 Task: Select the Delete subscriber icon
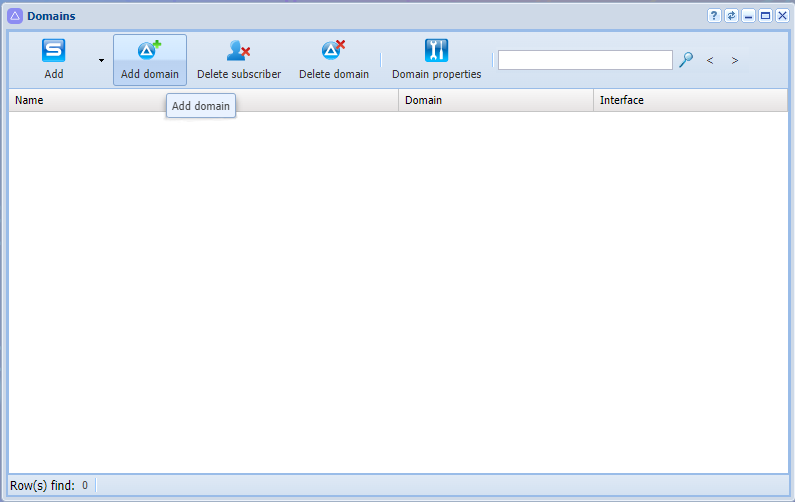tap(238, 50)
